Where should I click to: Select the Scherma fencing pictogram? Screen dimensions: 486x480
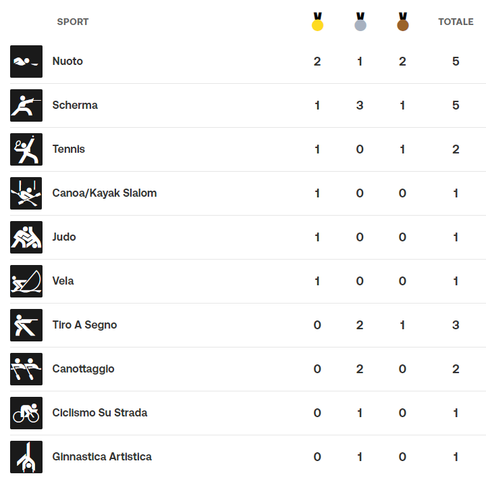pyautogui.click(x=26, y=105)
